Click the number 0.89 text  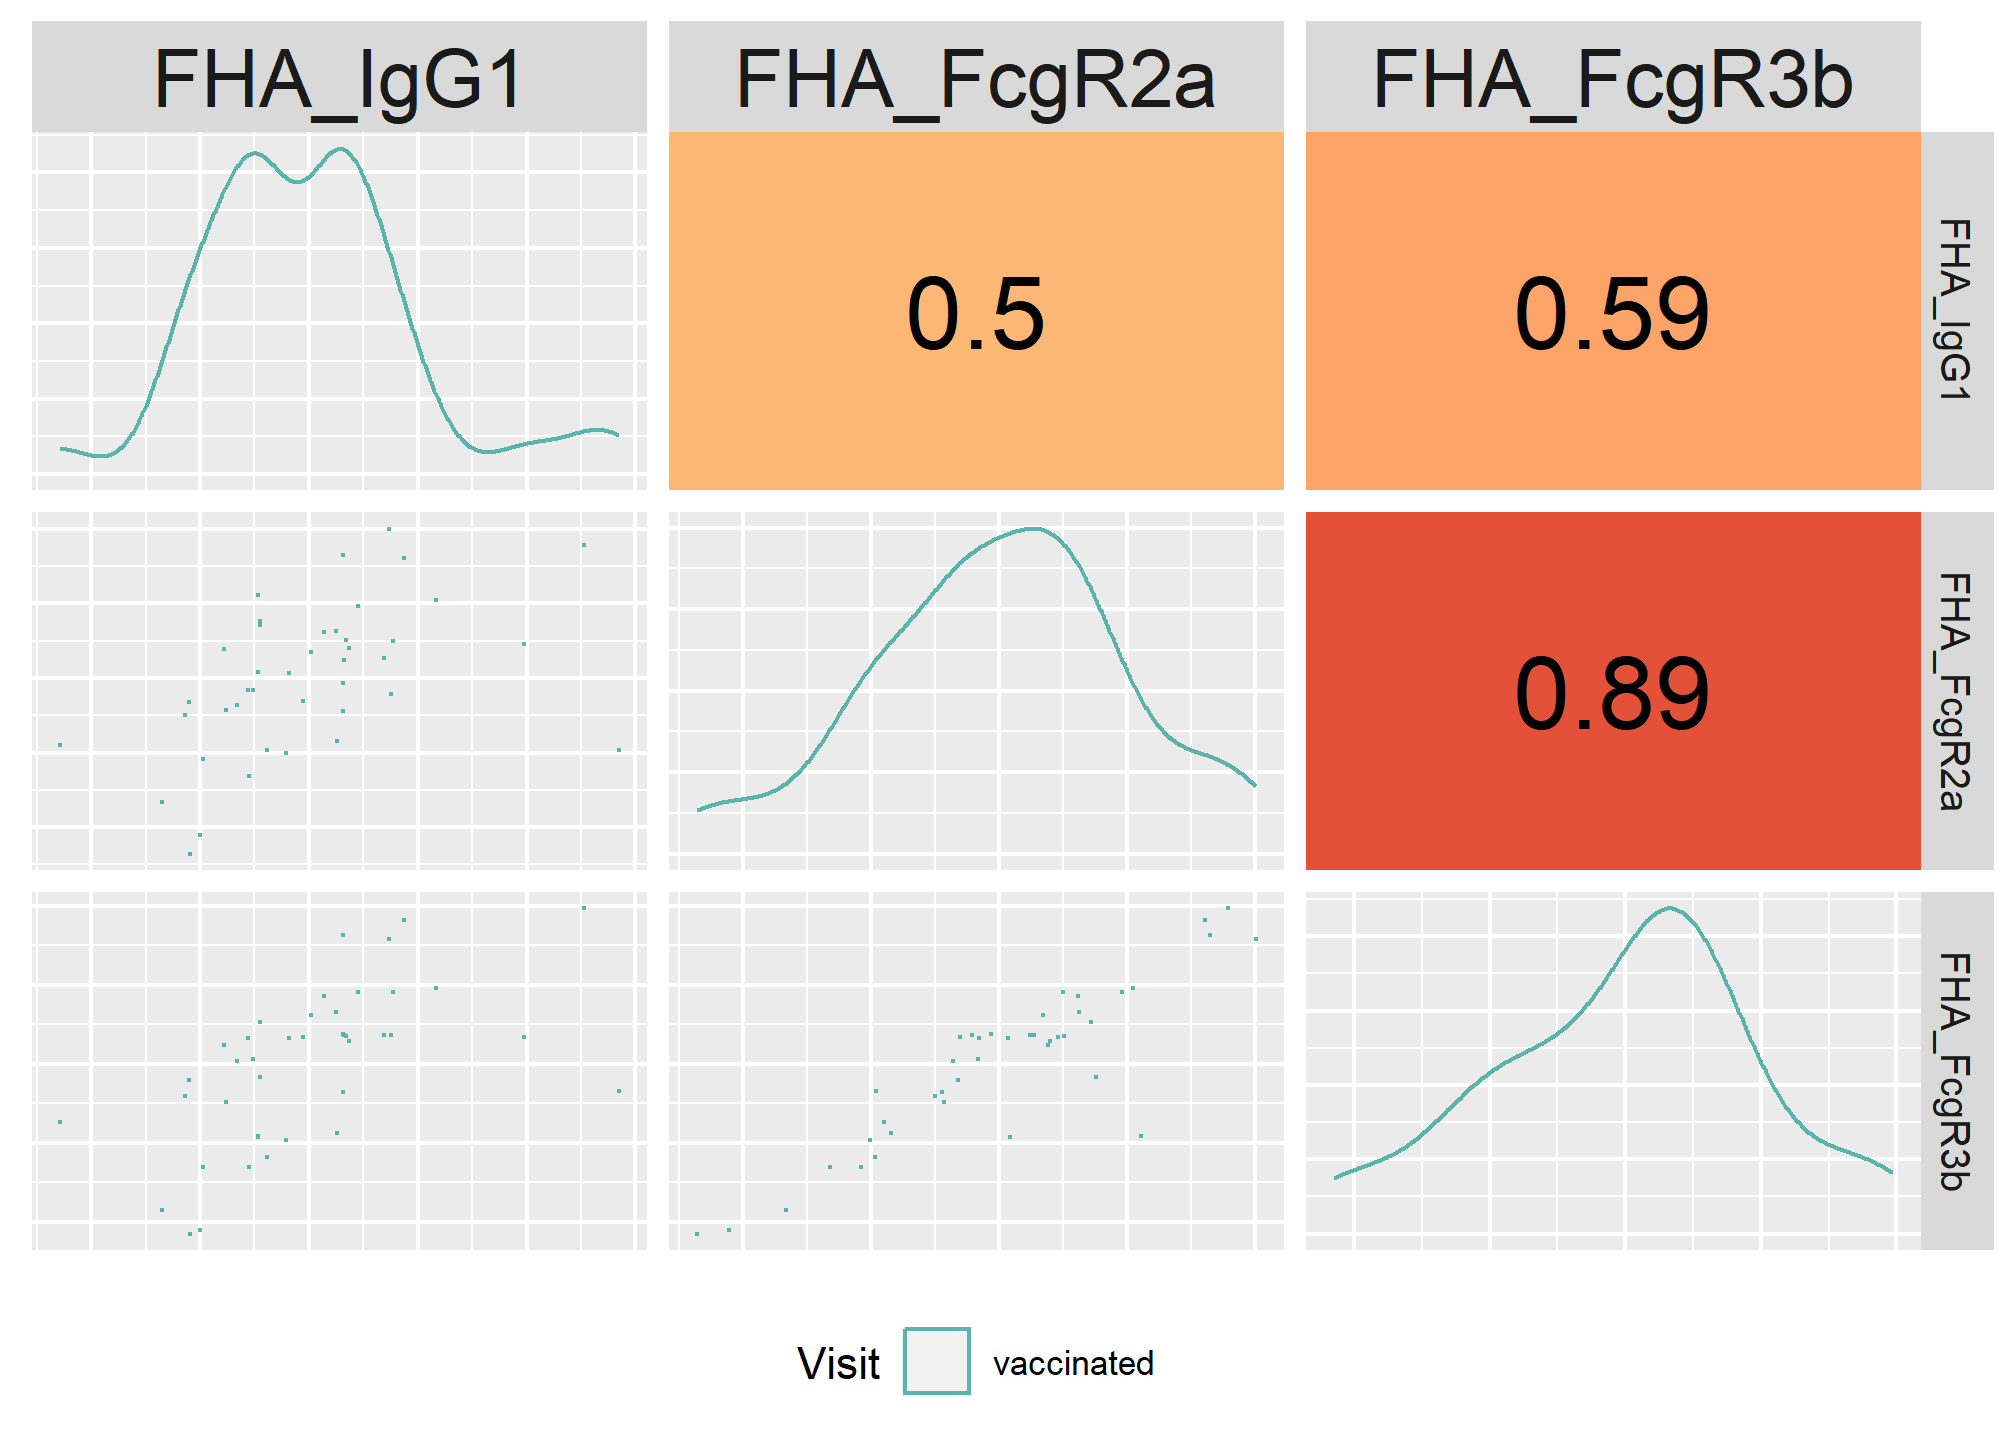[1612, 694]
